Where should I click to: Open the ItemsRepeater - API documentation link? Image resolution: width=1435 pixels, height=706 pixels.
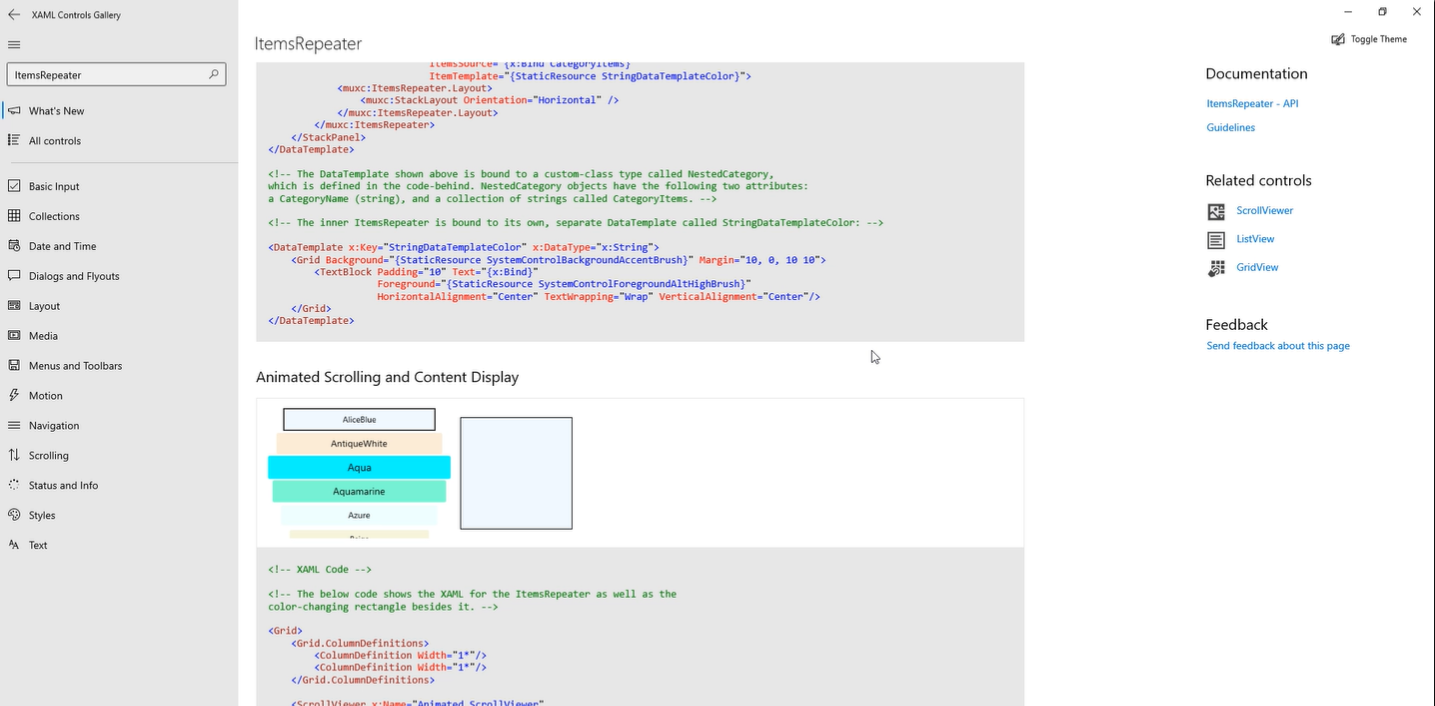coord(1252,103)
